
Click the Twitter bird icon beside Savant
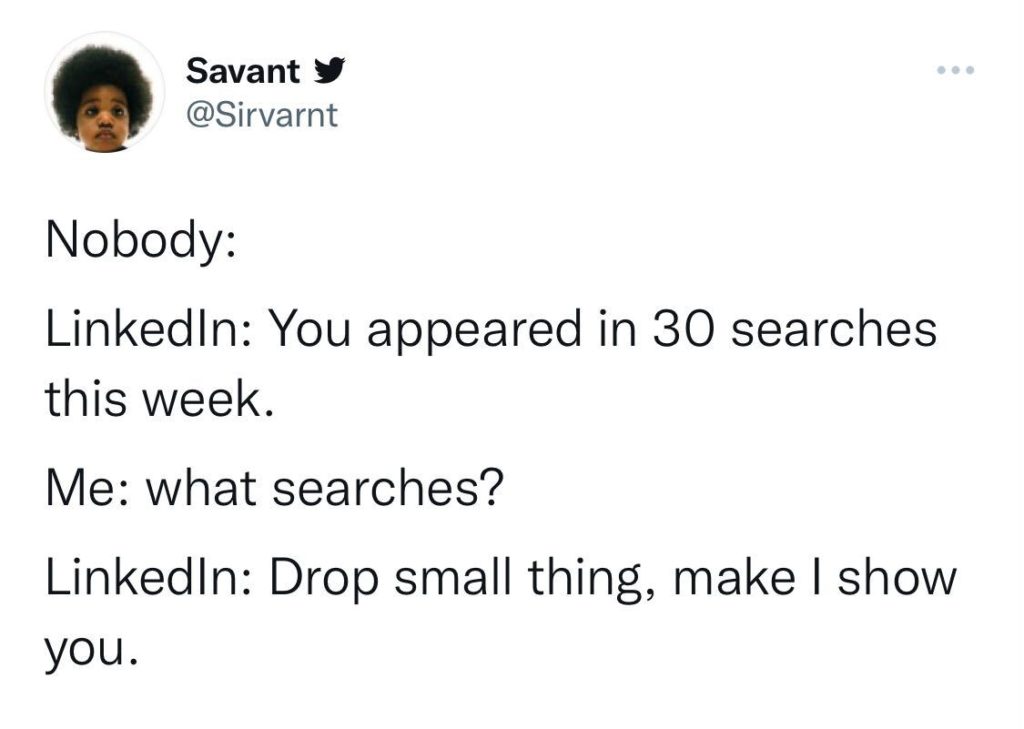tap(326, 72)
